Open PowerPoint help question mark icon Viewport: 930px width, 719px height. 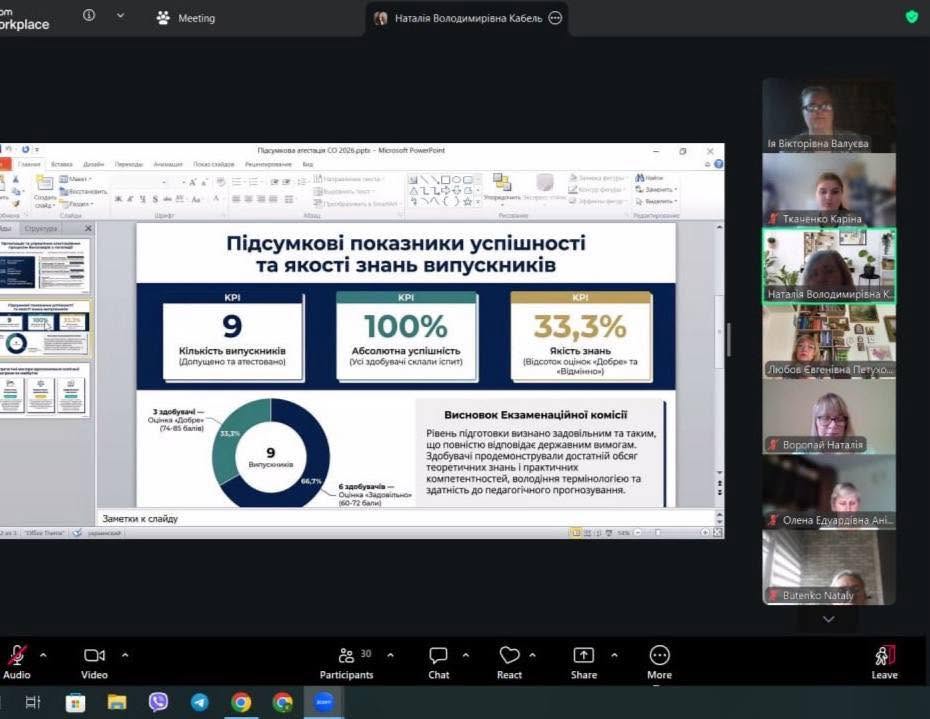(x=719, y=164)
